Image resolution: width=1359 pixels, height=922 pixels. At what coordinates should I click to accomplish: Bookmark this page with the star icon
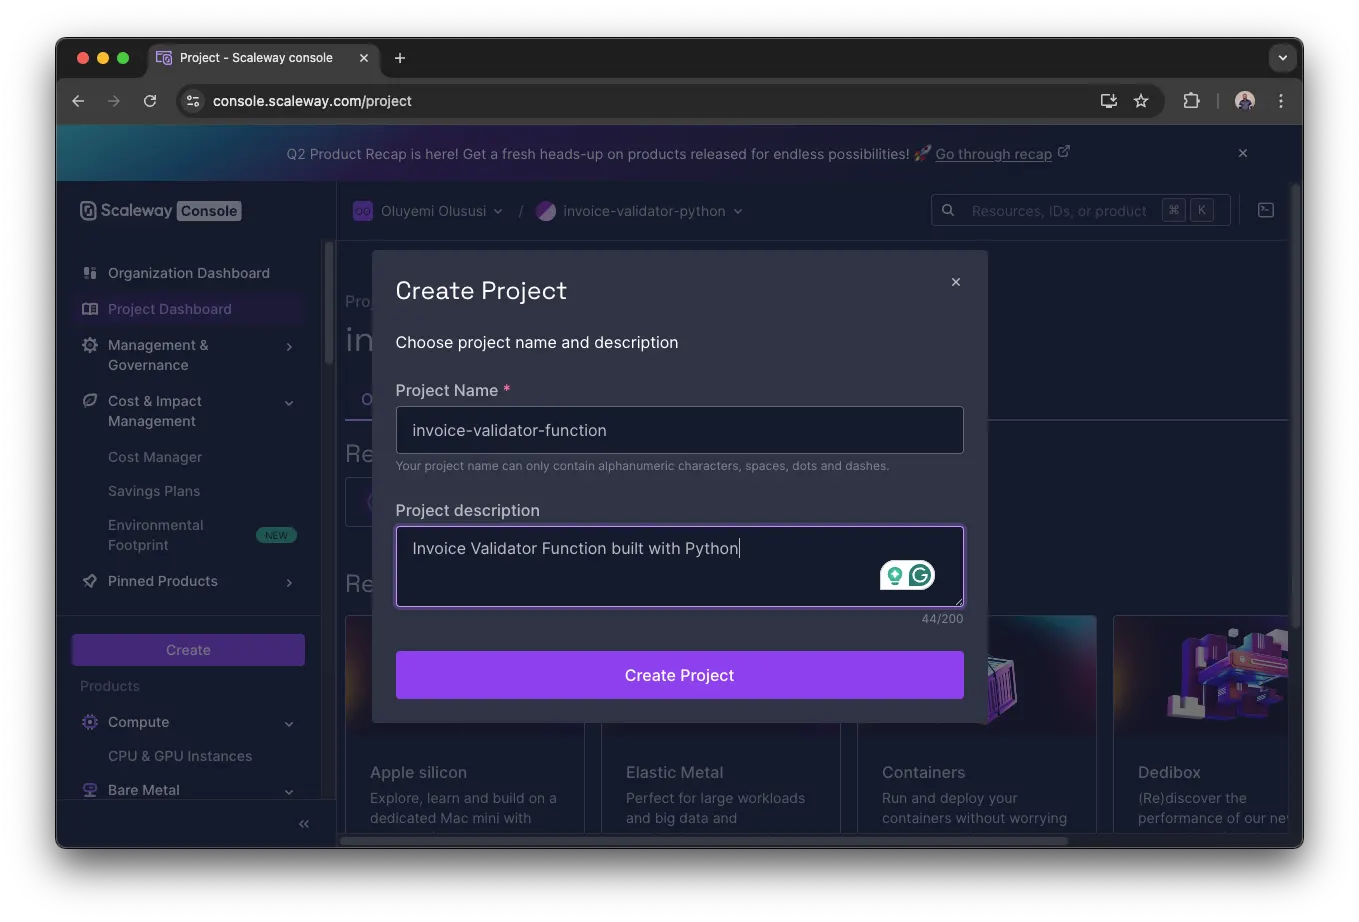tap(1141, 101)
